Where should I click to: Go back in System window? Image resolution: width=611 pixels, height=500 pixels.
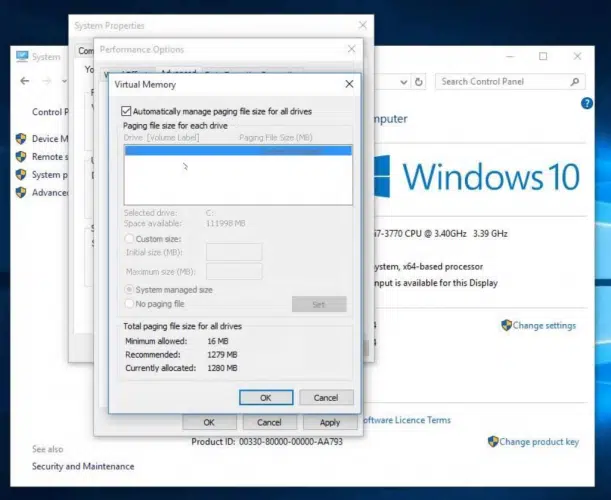tap(25, 81)
